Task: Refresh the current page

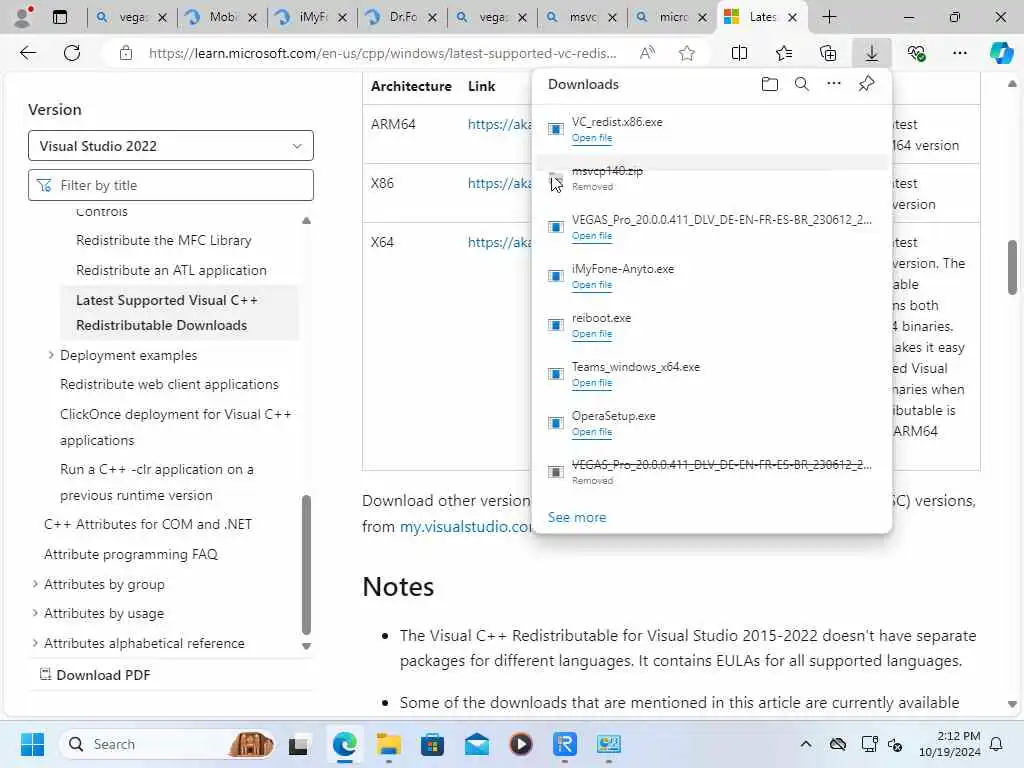Action: [x=72, y=53]
